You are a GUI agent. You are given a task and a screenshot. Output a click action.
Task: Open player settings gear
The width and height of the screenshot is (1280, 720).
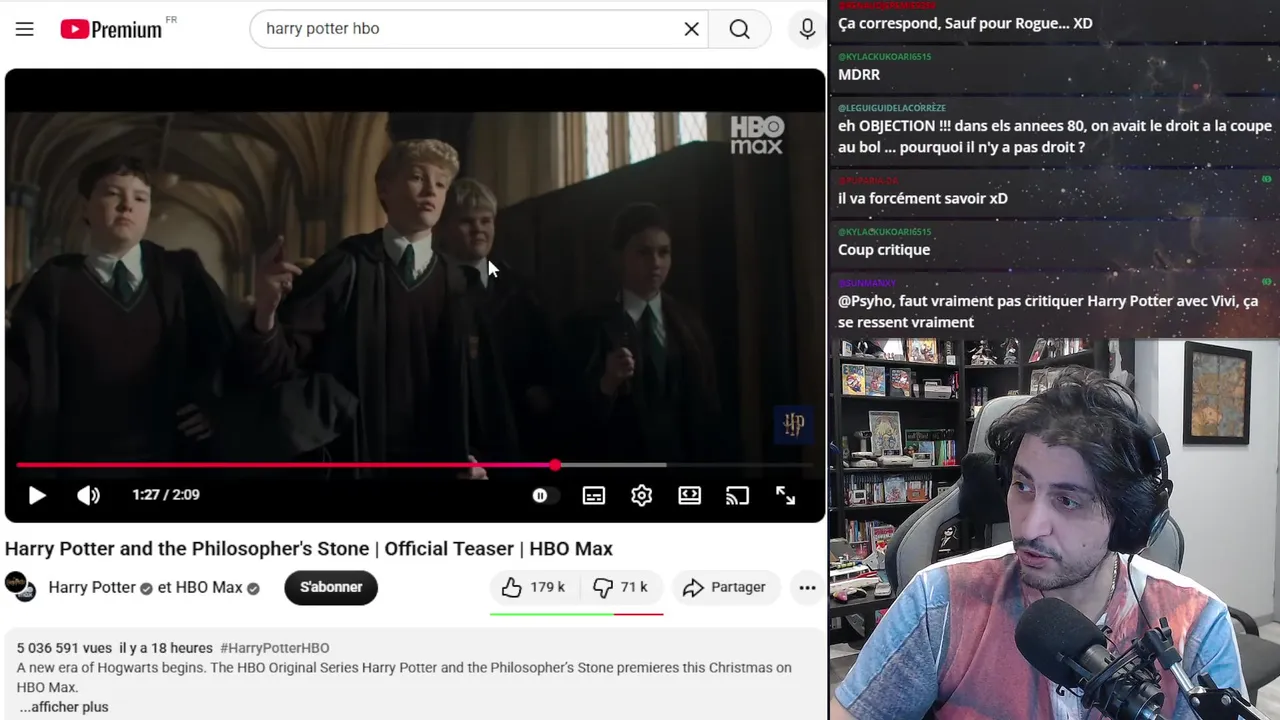(x=642, y=495)
